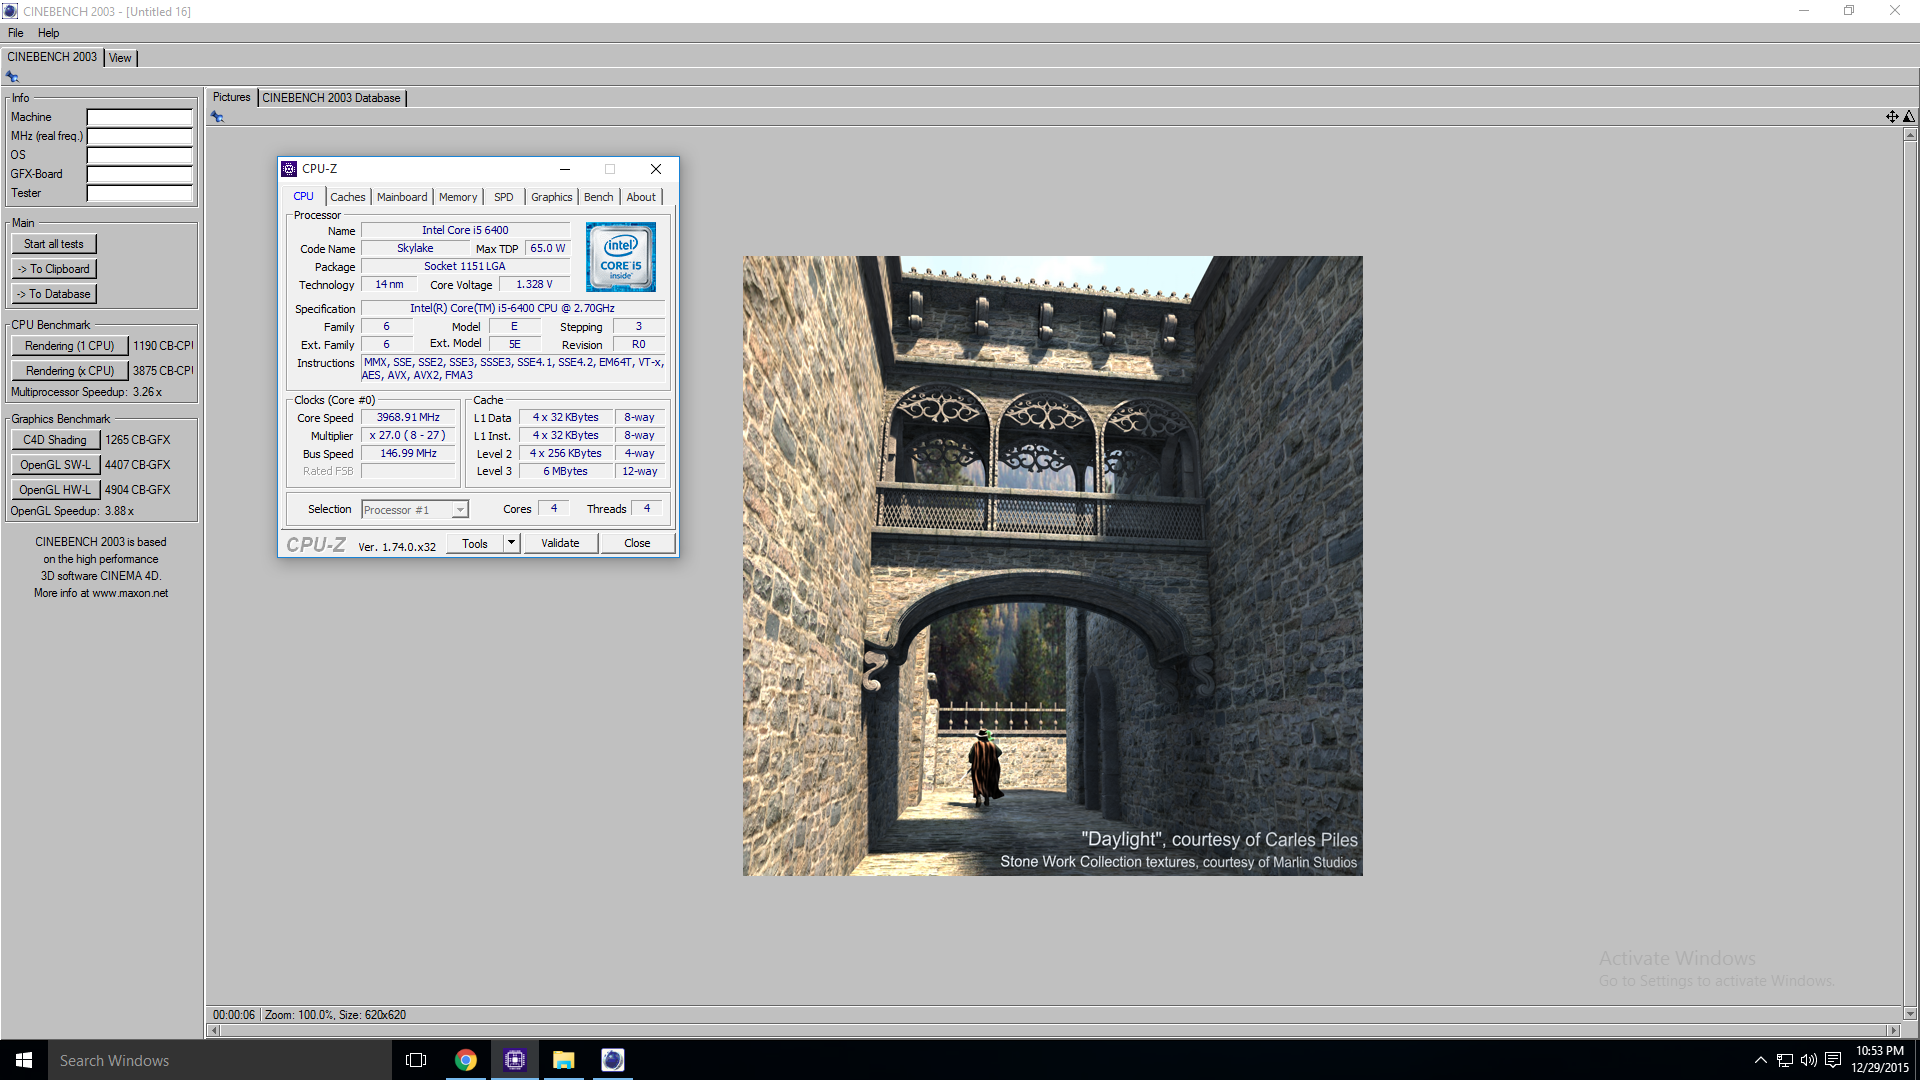The image size is (1920, 1080).
Task: Switch to Bench tab in CPU-Z
Action: [599, 197]
